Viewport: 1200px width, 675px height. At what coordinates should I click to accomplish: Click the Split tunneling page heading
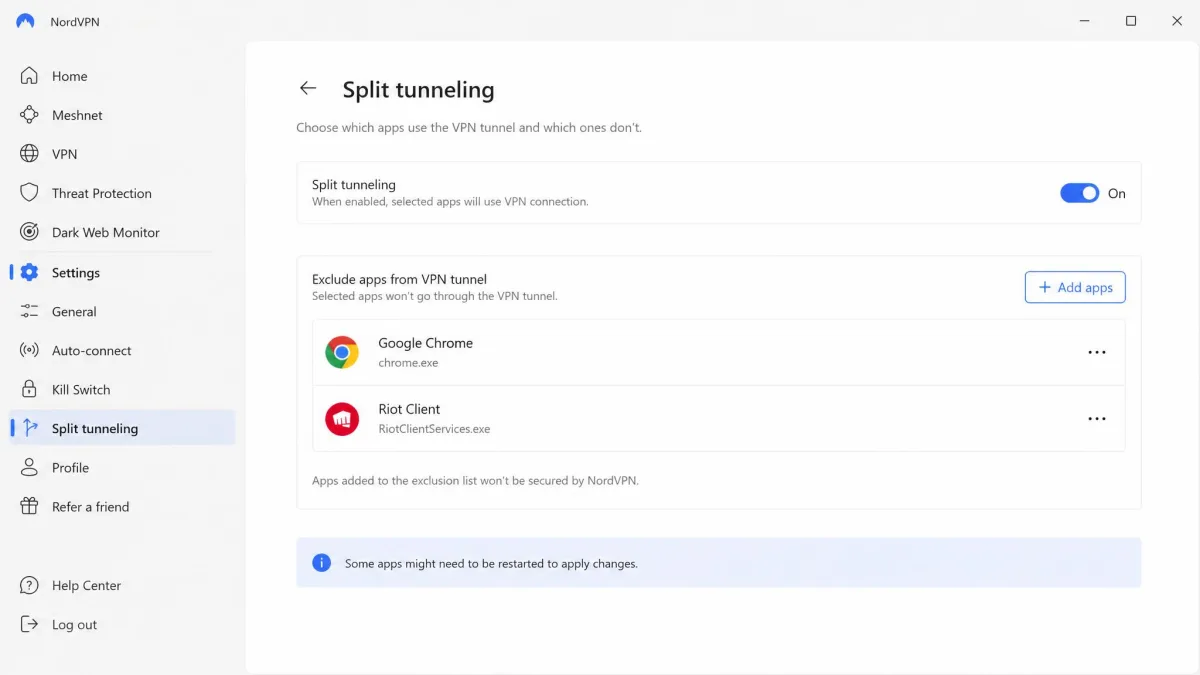(418, 89)
